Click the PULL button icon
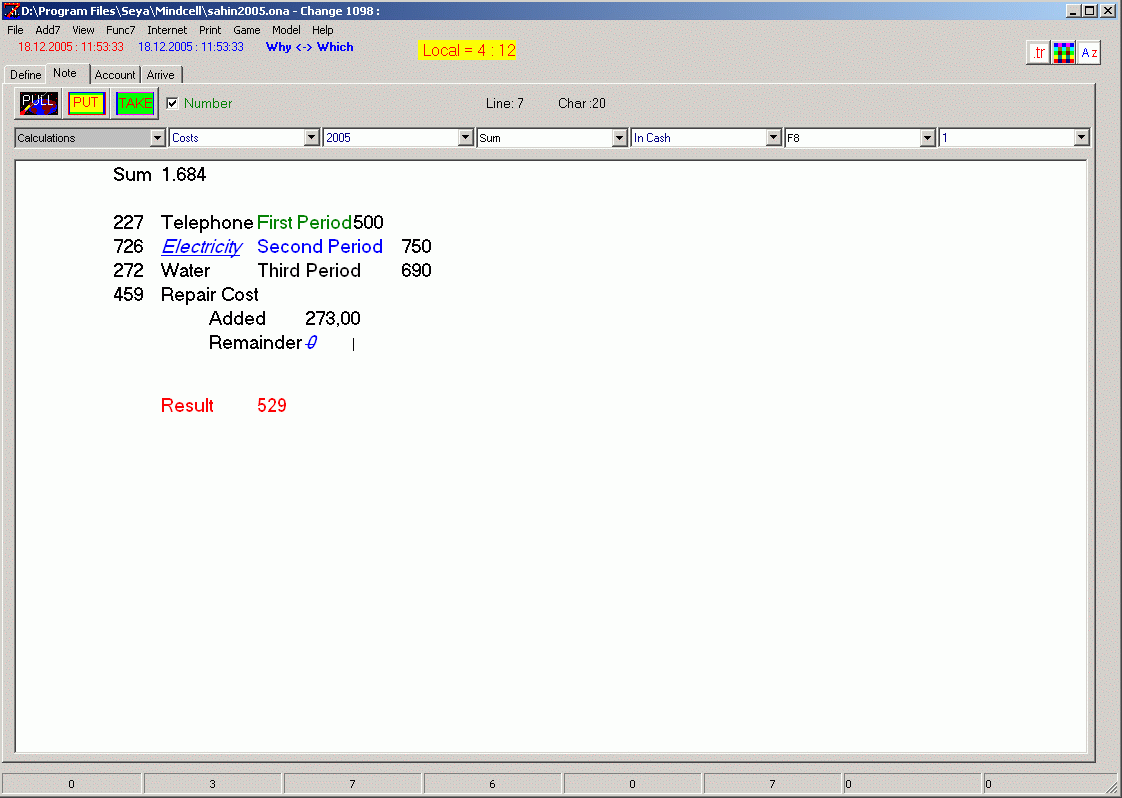The width and height of the screenshot is (1122, 798). (38, 104)
